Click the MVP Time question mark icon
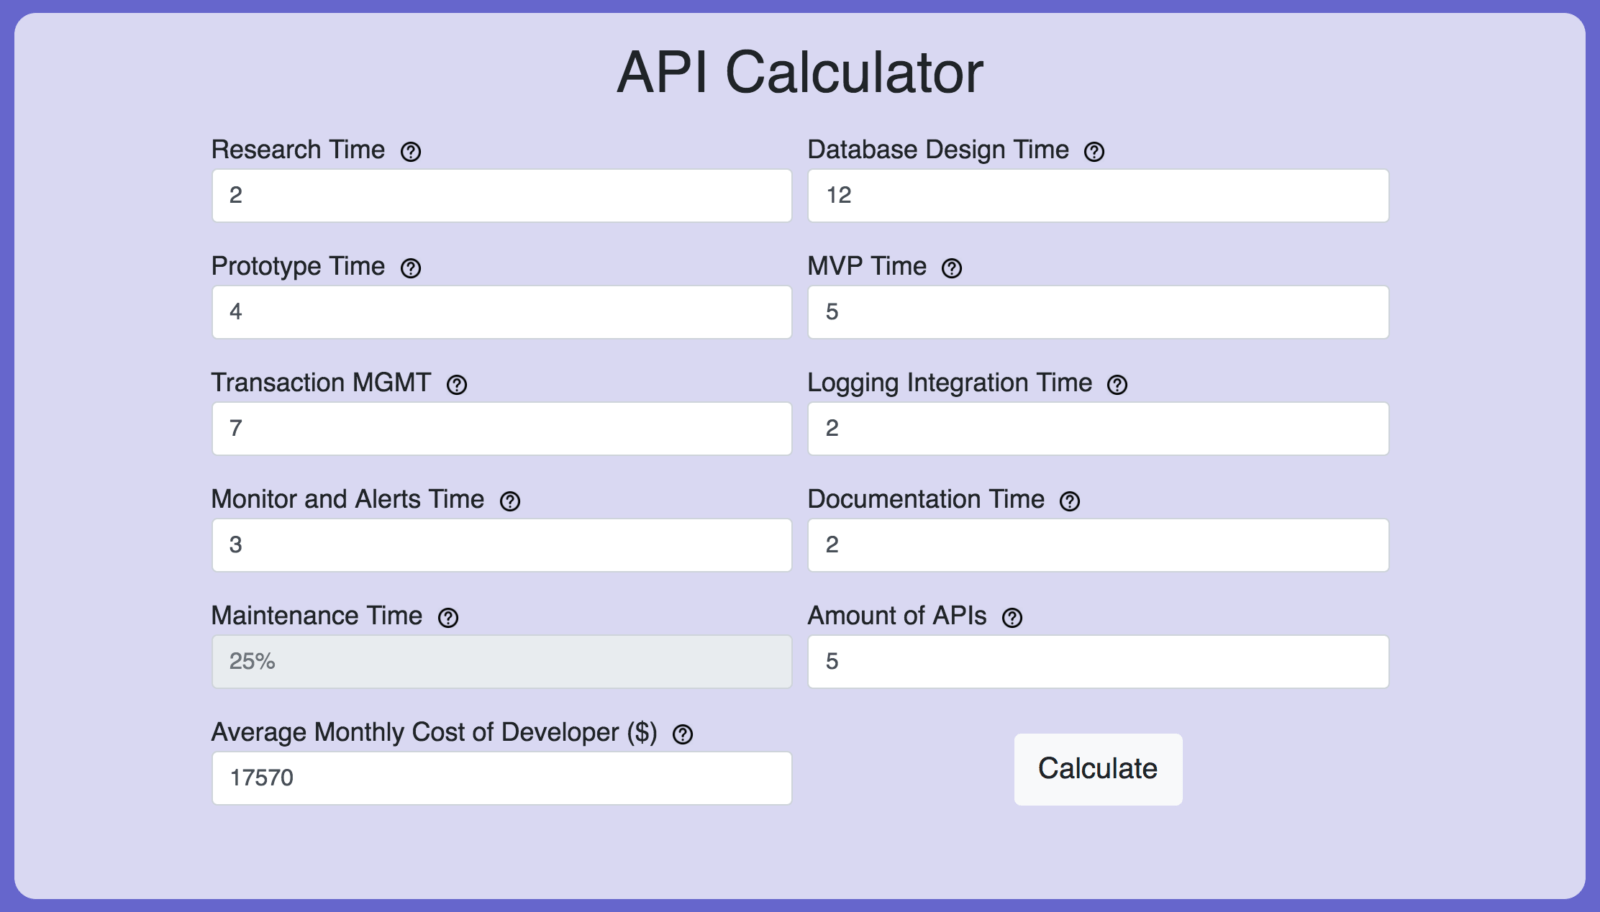1600x912 pixels. (951, 268)
